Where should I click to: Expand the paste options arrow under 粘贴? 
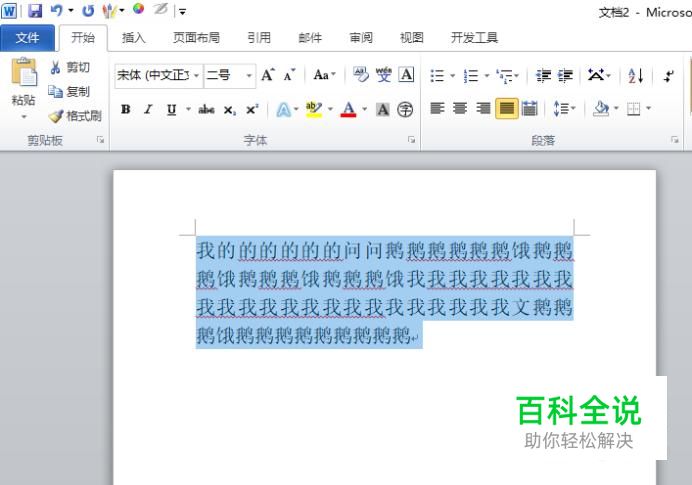pyautogui.click(x=24, y=117)
